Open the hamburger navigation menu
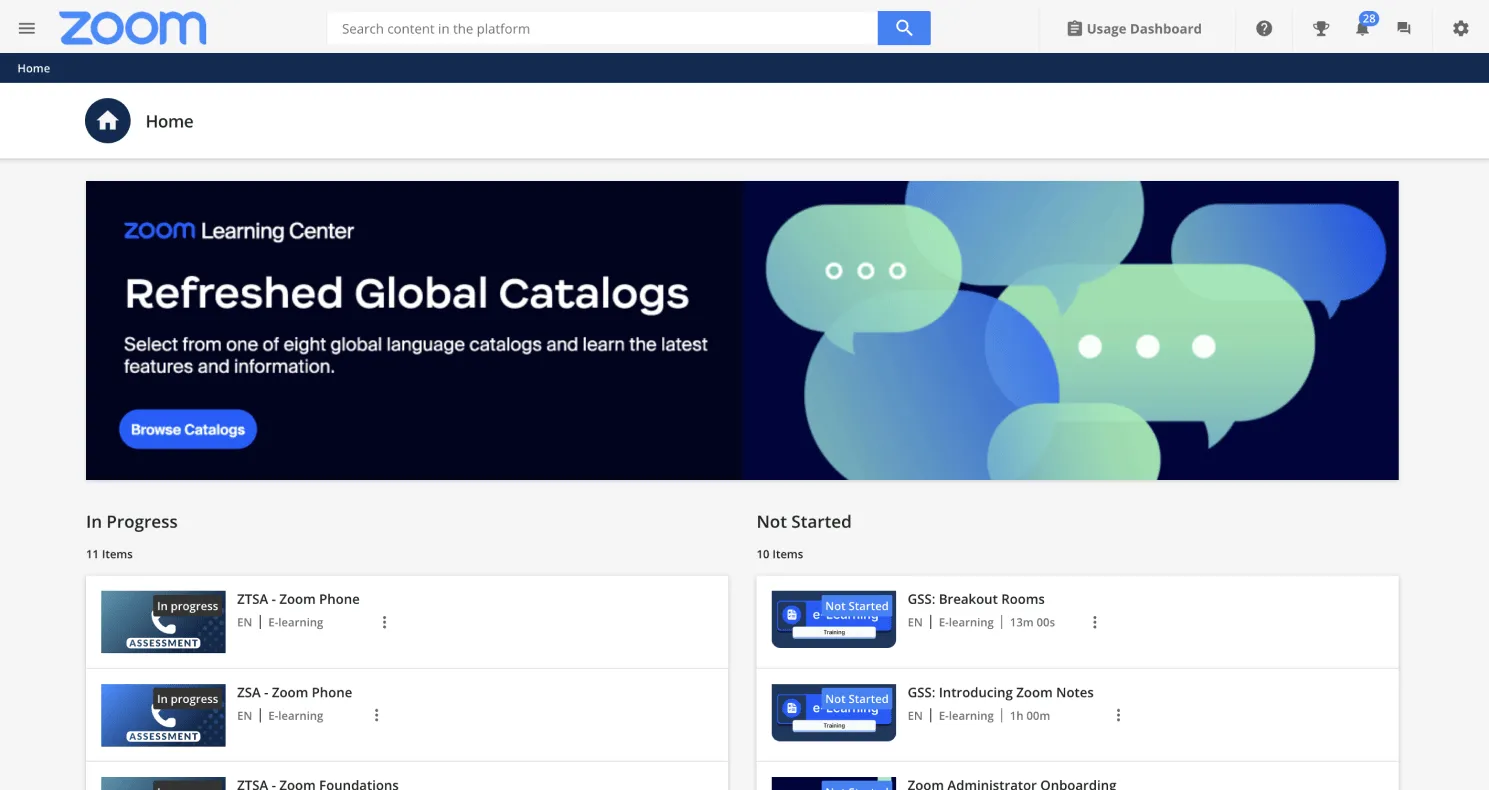 coord(27,28)
